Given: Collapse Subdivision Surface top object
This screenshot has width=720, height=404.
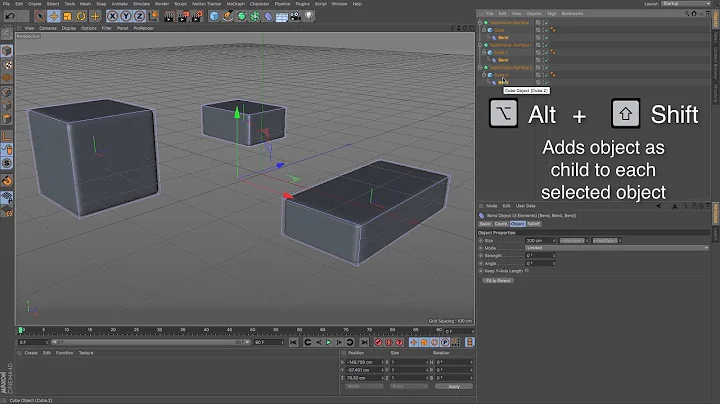Looking at the screenshot, I should (x=480, y=22).
